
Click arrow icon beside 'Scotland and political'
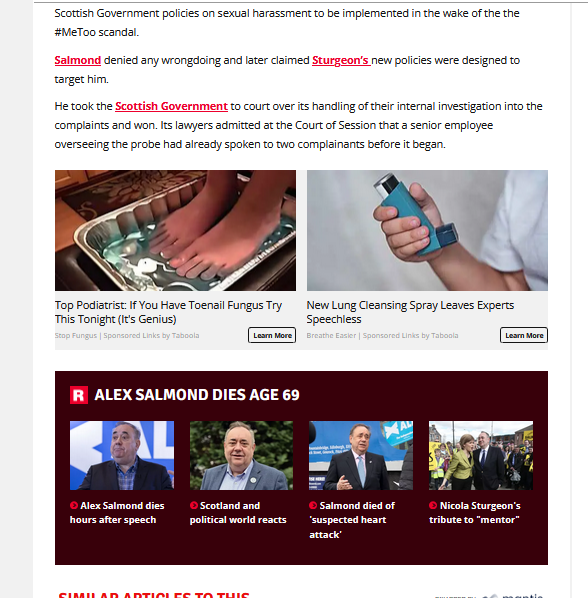point(194,505)
